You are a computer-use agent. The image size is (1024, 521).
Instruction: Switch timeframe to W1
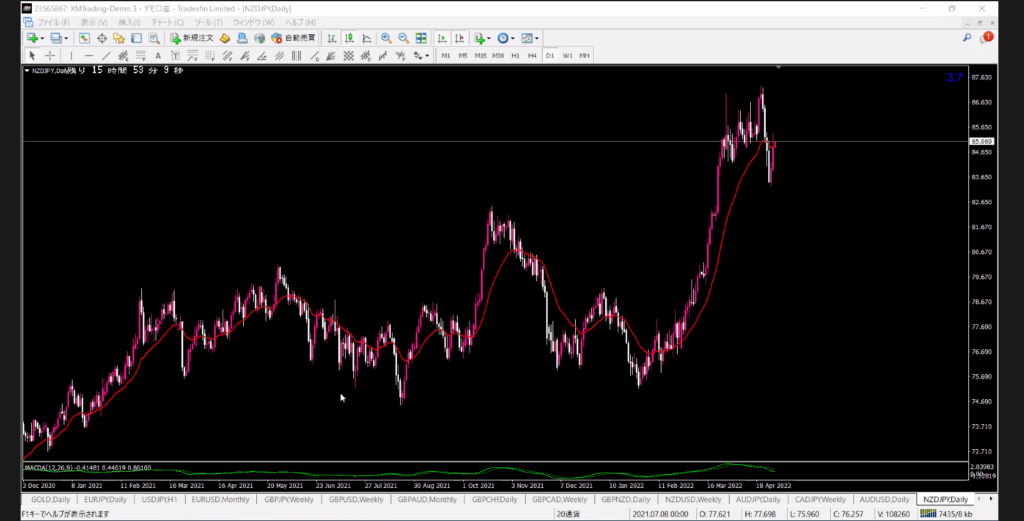(x=568, y=56)
